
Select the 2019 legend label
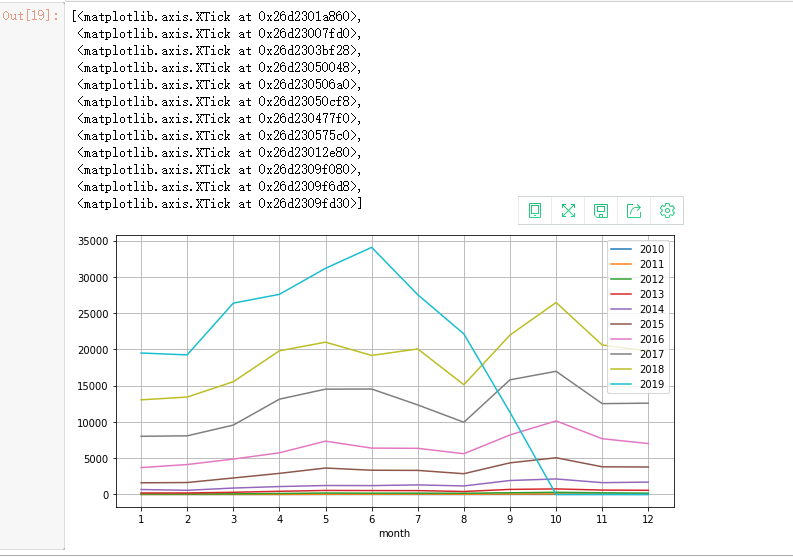tap(652, 384)
